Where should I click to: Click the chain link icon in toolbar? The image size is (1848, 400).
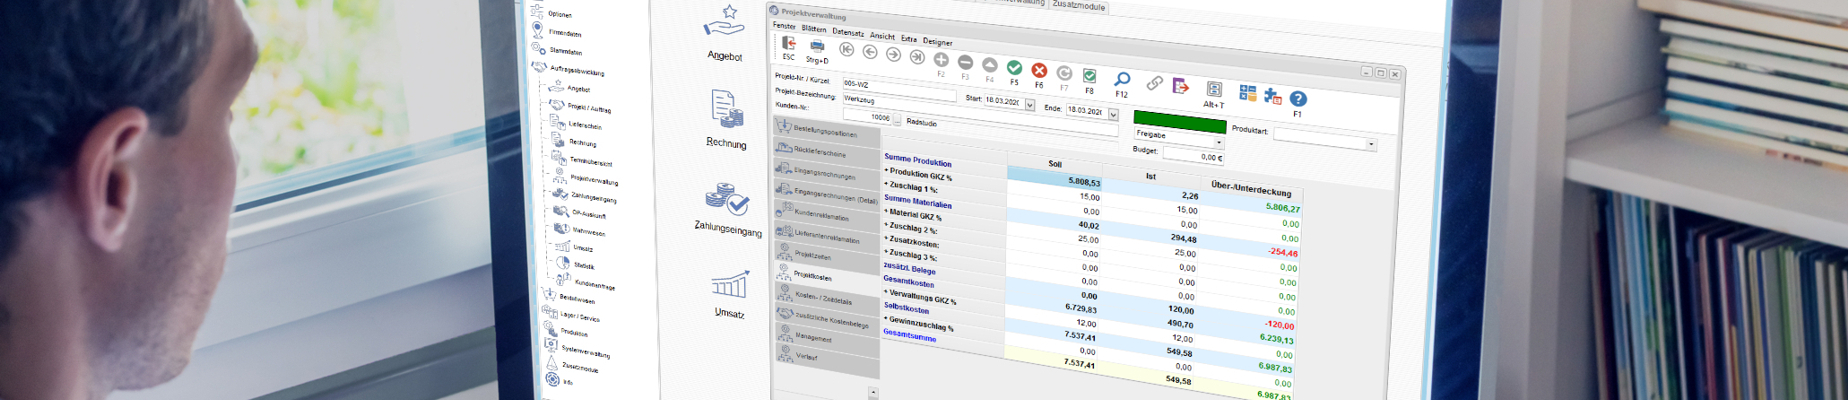coord(1154,83)
